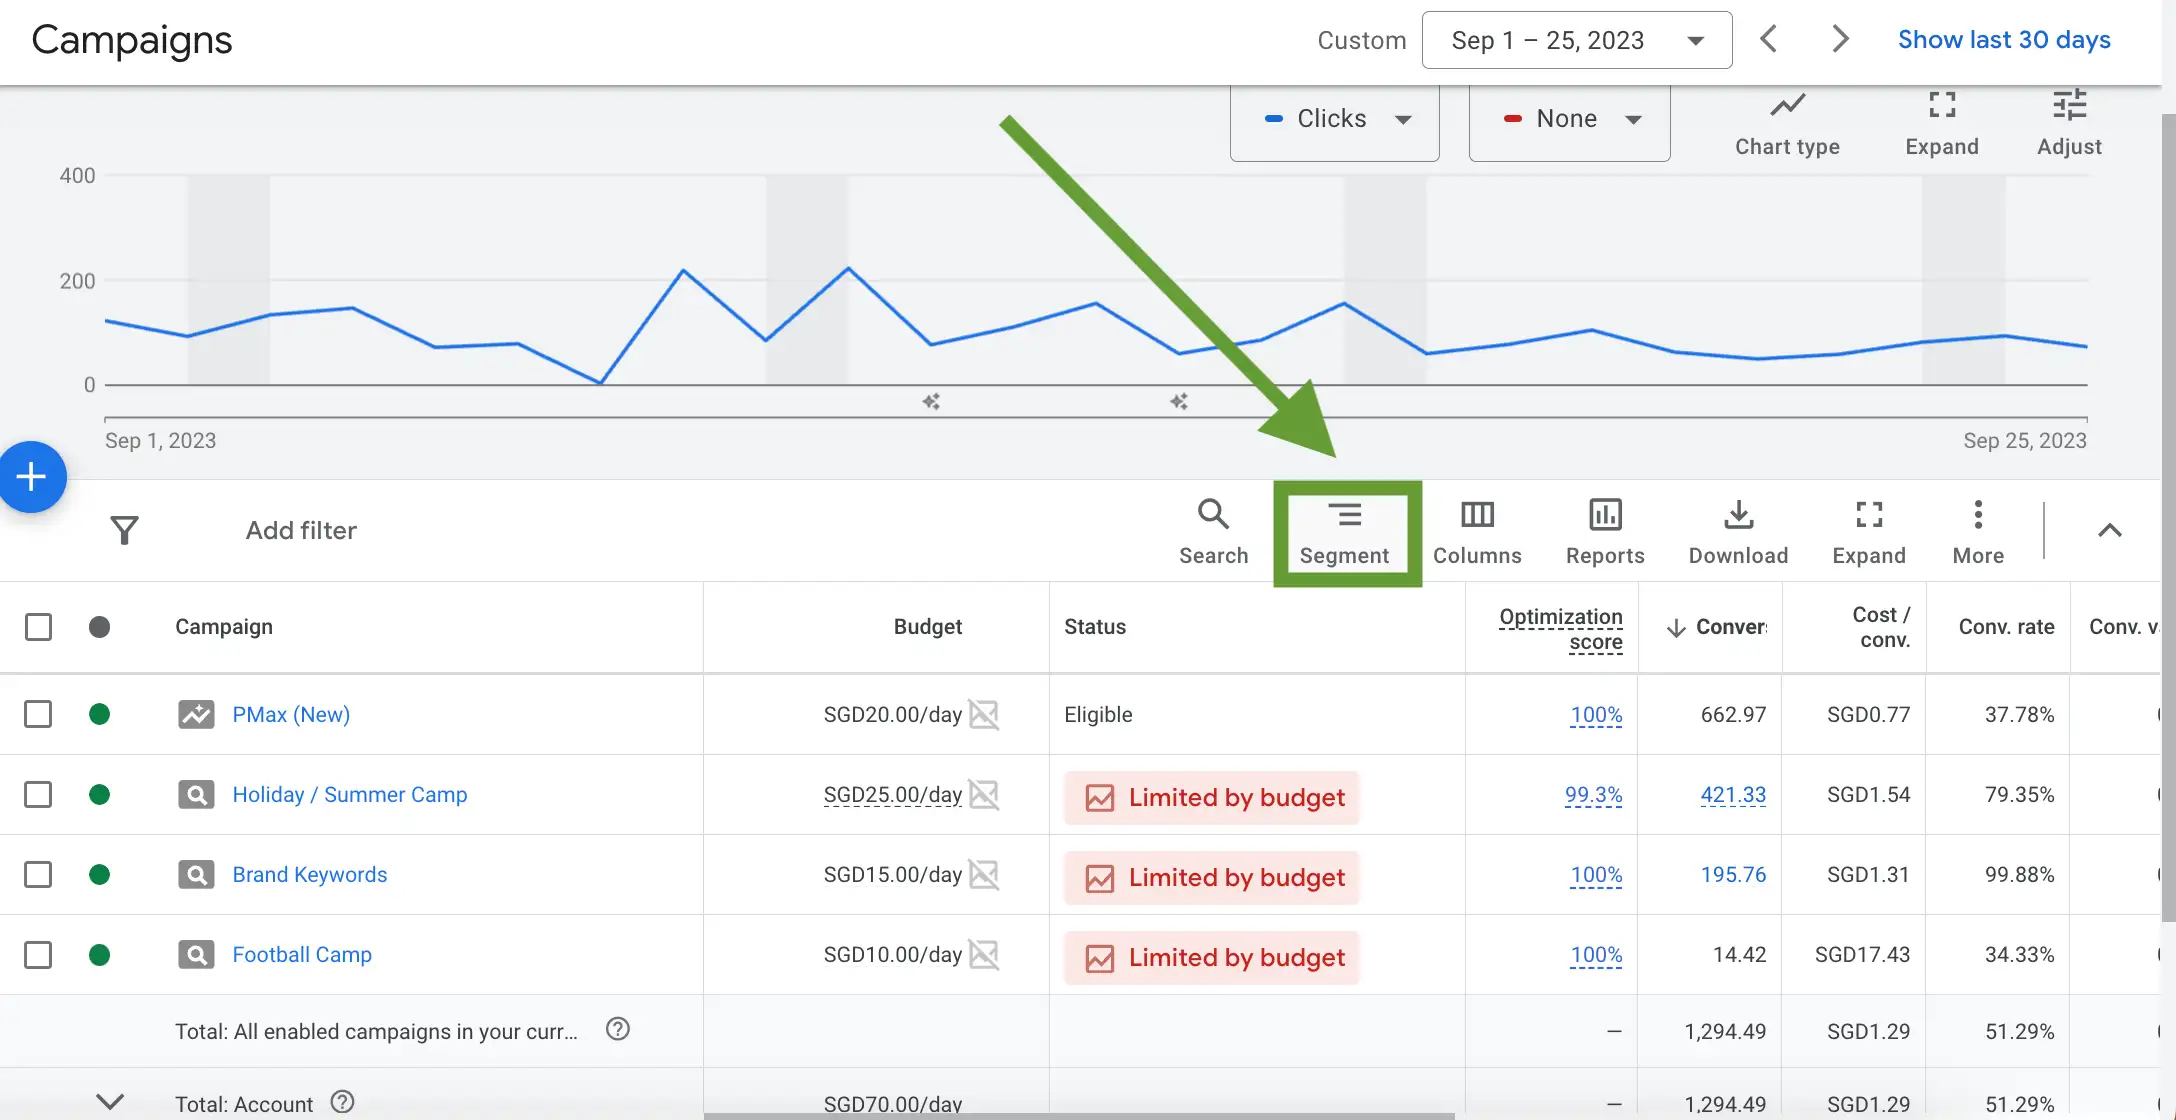Click the budget icon next to SGD20.00/day

coord(984,714)
